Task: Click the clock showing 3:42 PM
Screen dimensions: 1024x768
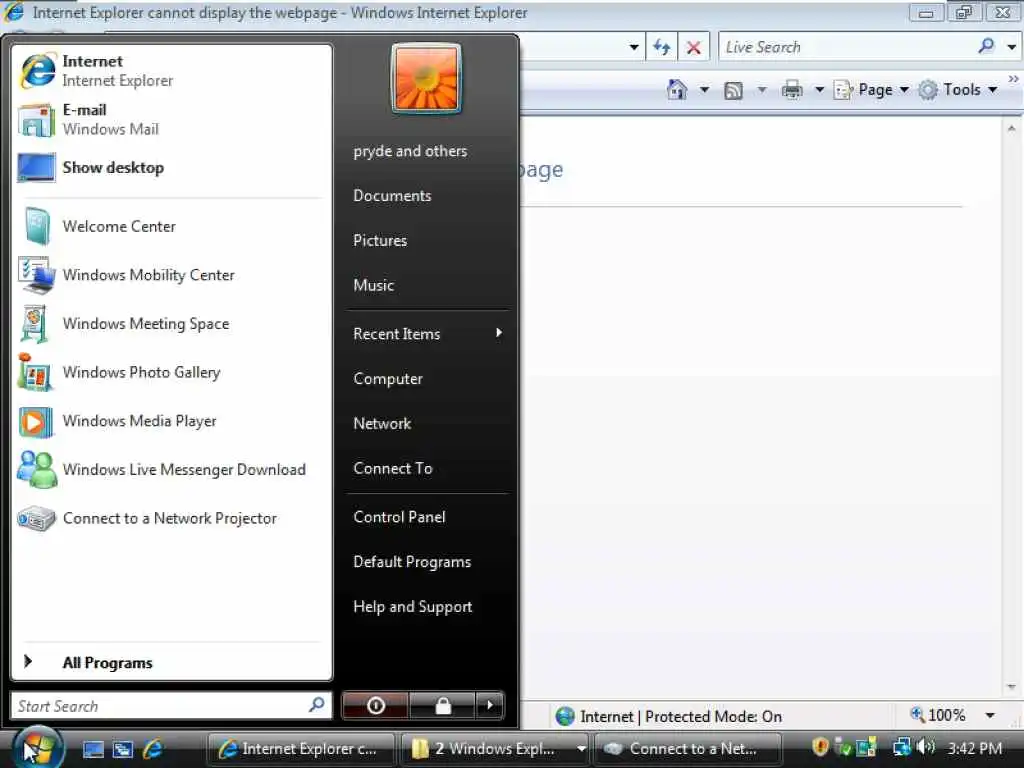Action: coord(975,748)
